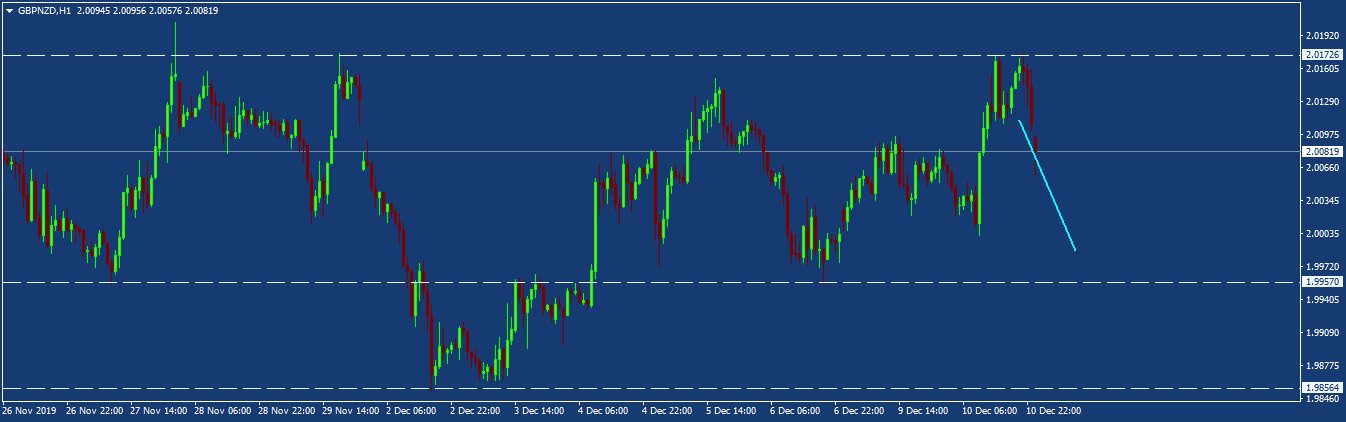Click the 2.00035 price scale value

(x=1322, y=234)
